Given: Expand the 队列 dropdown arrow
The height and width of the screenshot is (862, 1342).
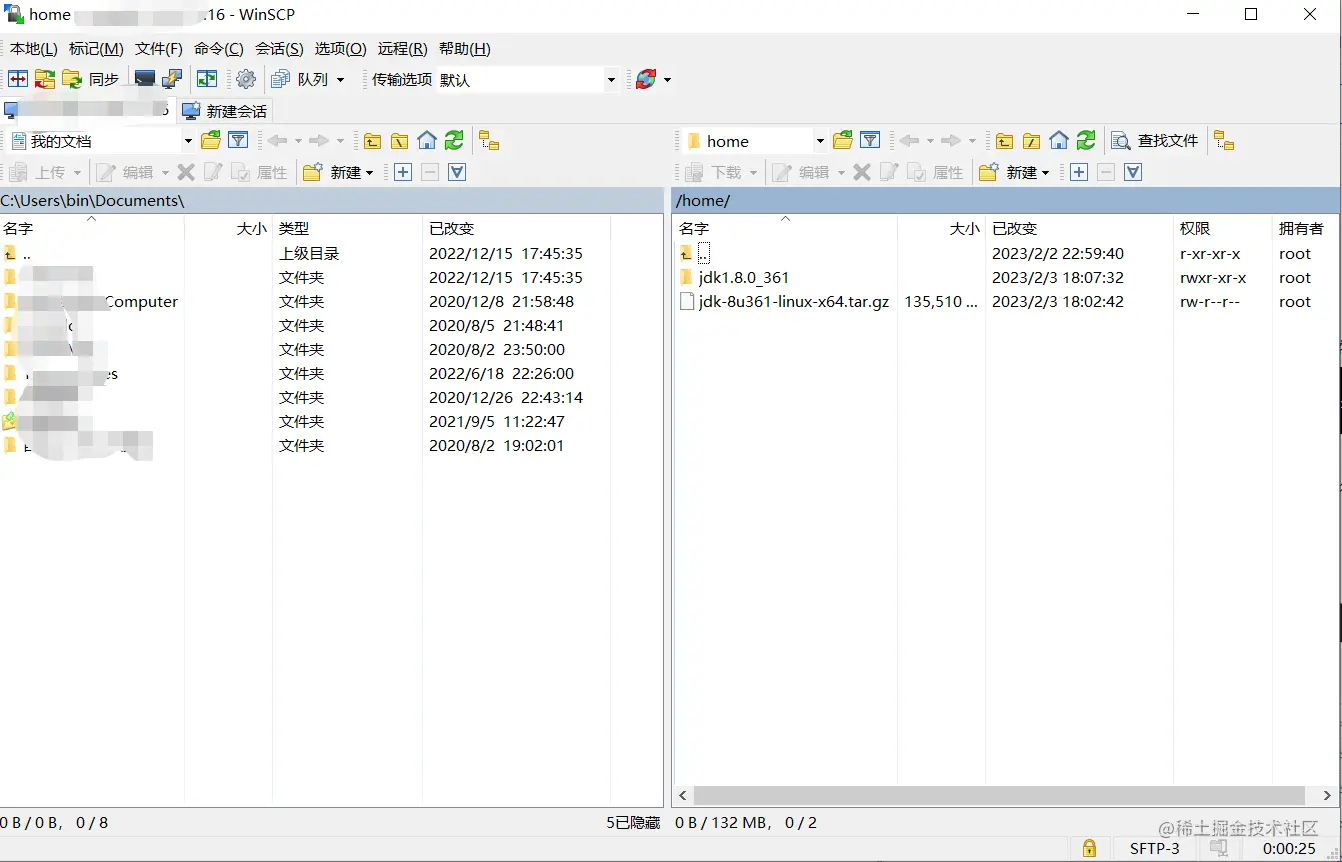Looking at the screenshot, I should pos(340,79).
